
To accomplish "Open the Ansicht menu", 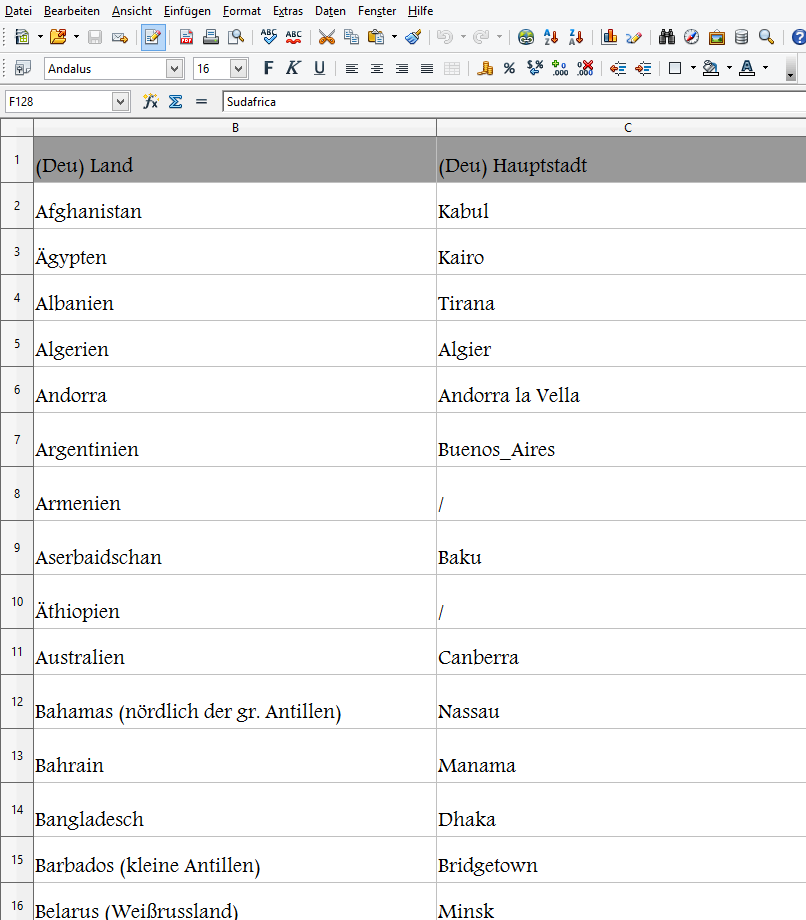I will (132, 11).
